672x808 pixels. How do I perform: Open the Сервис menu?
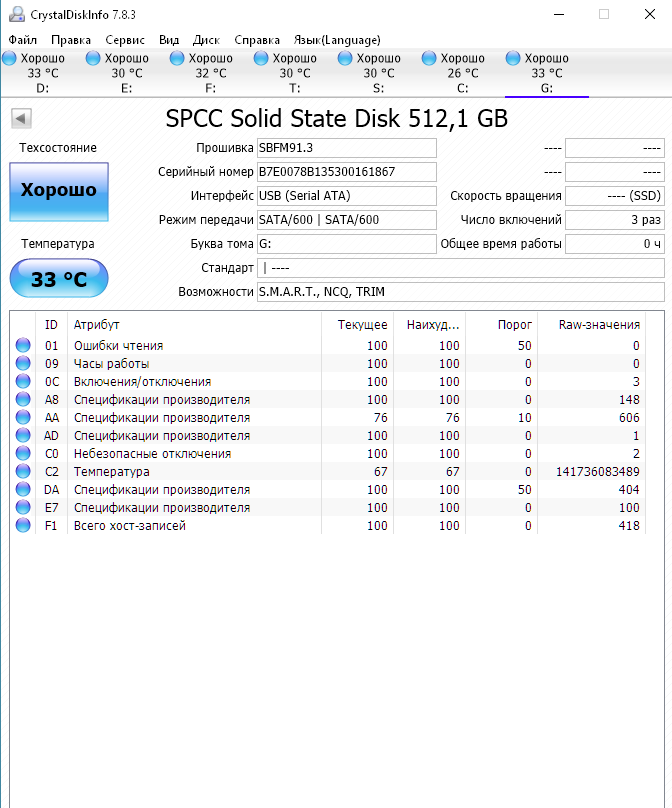125,40
